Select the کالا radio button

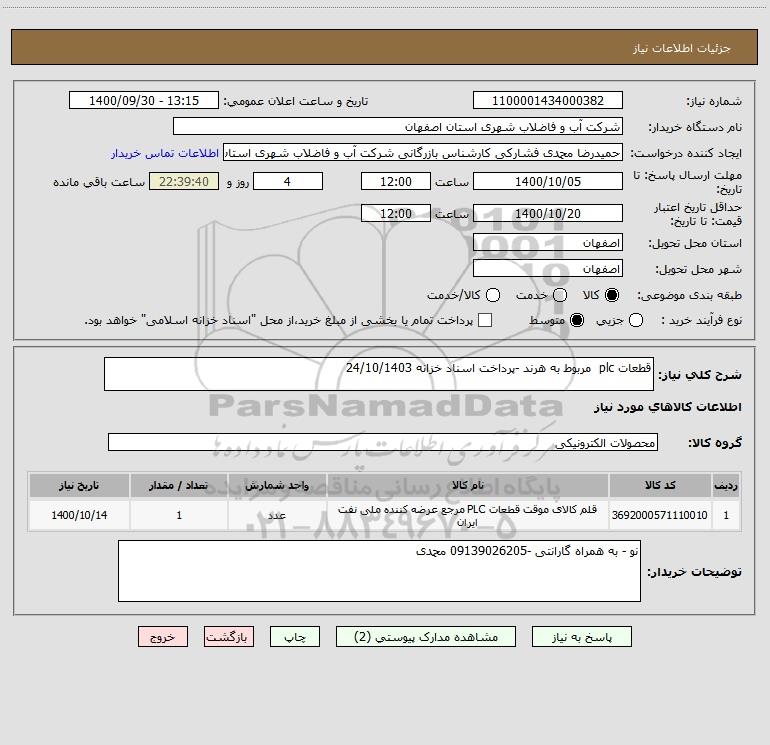click(x=612, y=295)
